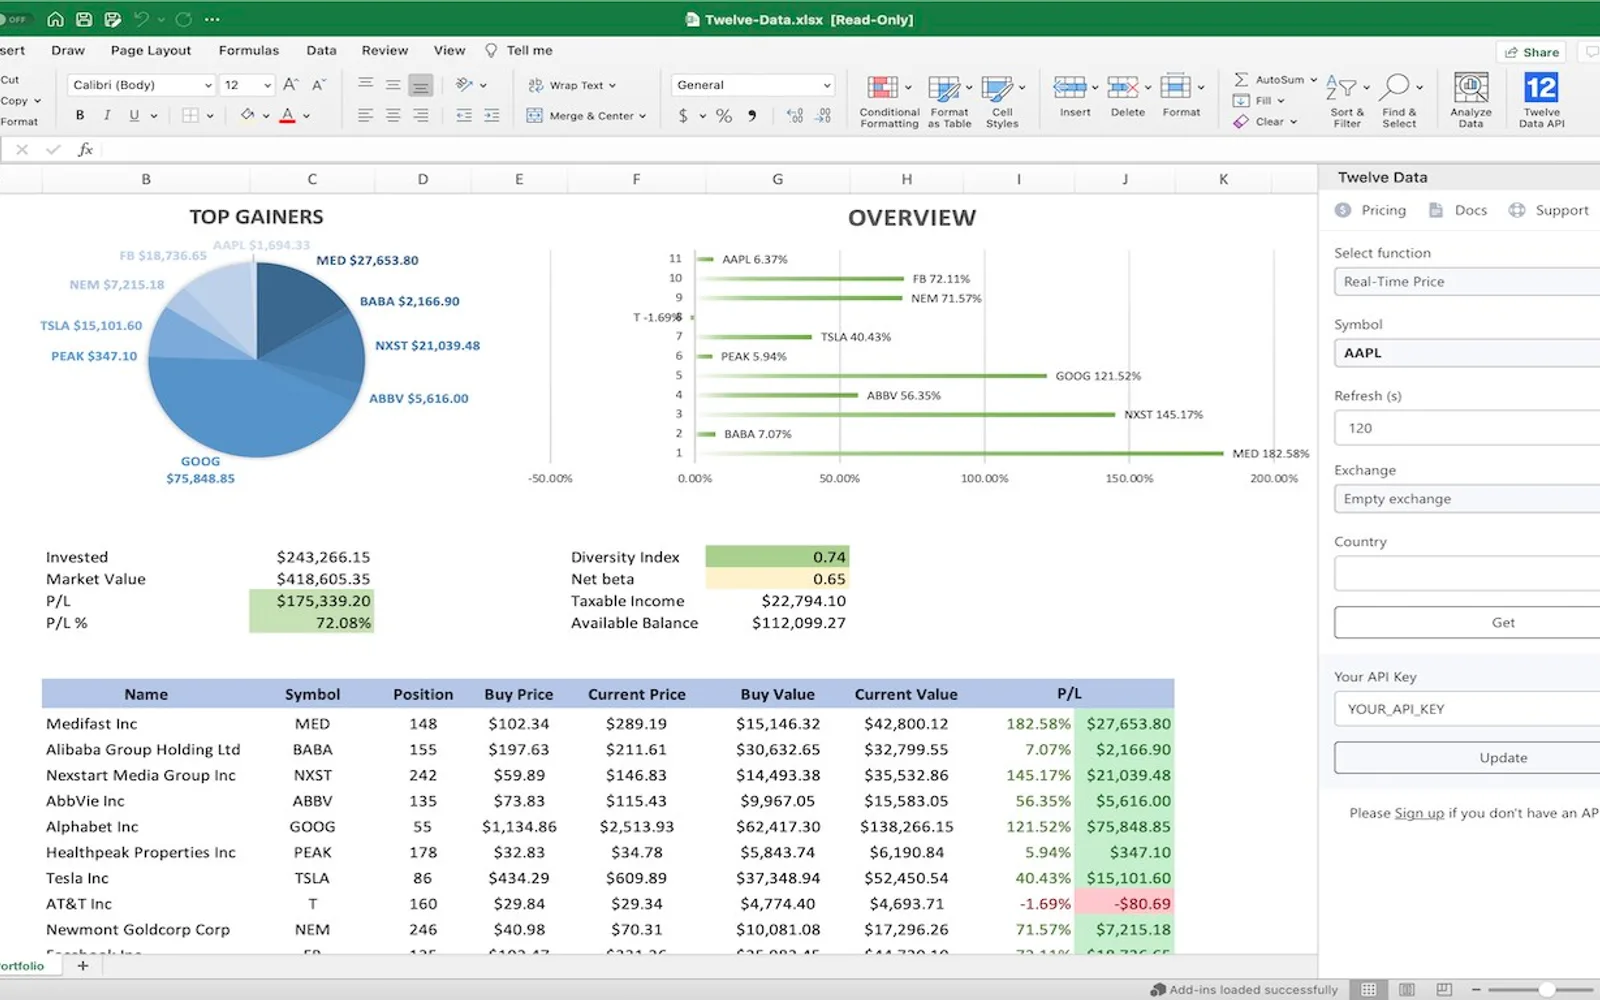
Task: Click the fill color bucket icon
Action: coord(247,115)
